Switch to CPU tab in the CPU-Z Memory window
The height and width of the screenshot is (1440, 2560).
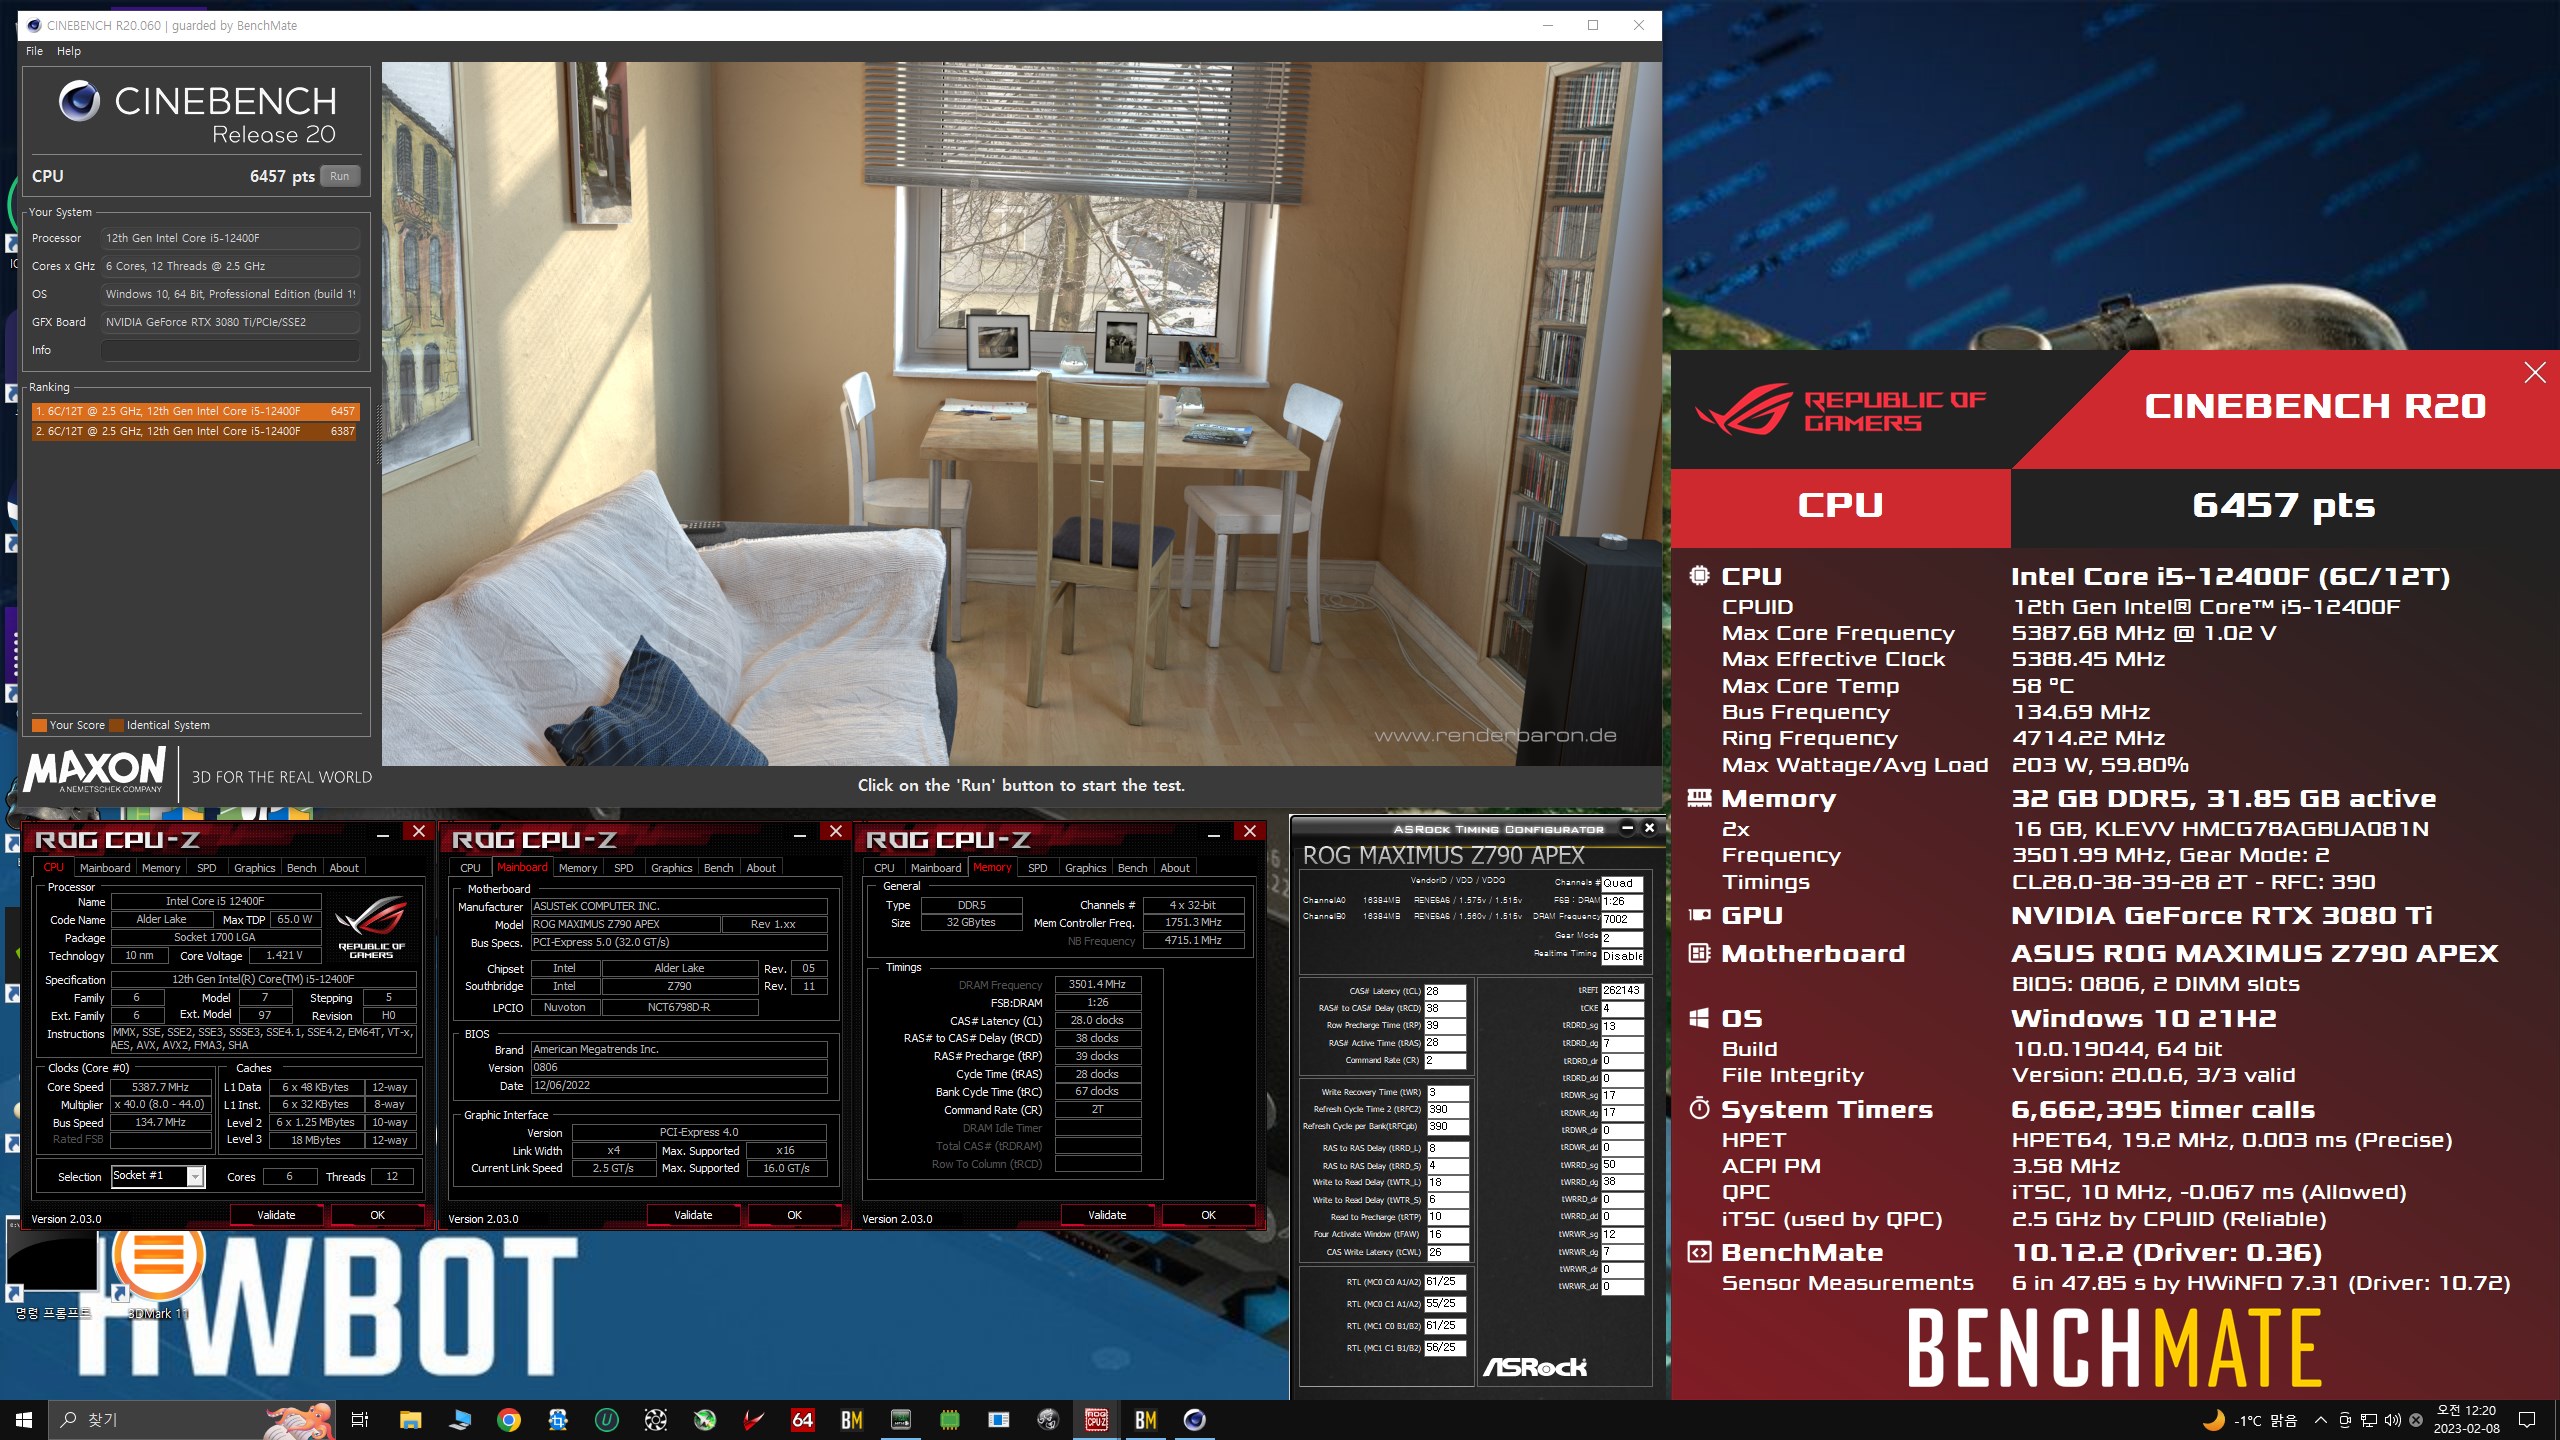(x=884, y=868)
